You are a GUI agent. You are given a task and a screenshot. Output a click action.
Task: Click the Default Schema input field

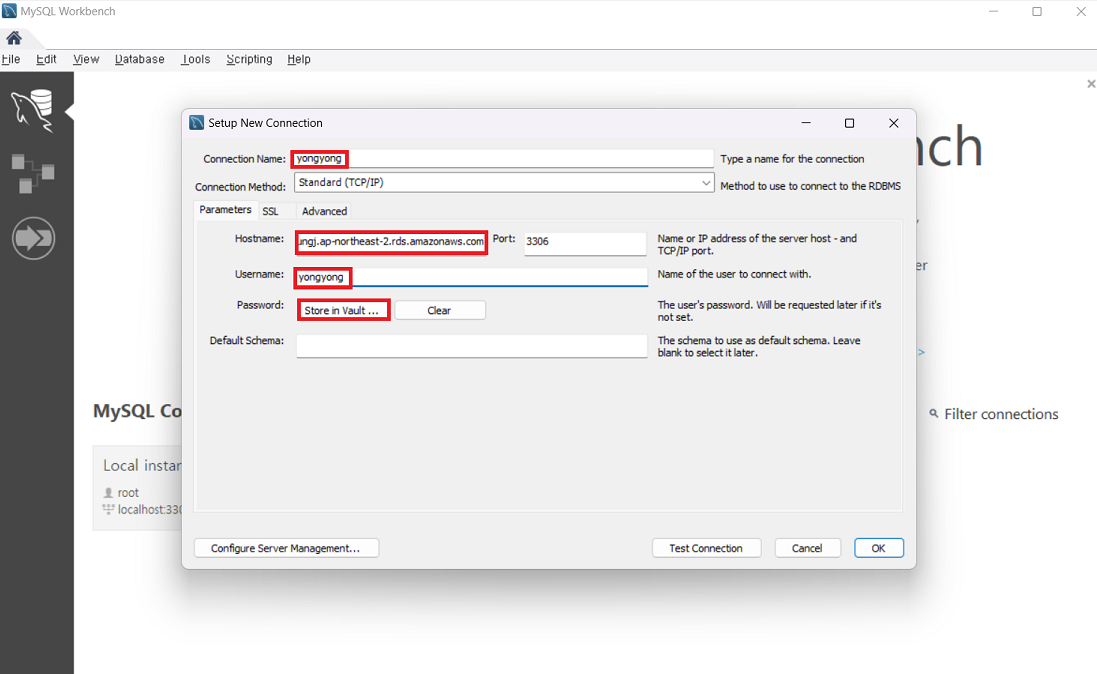click(472, 346)
